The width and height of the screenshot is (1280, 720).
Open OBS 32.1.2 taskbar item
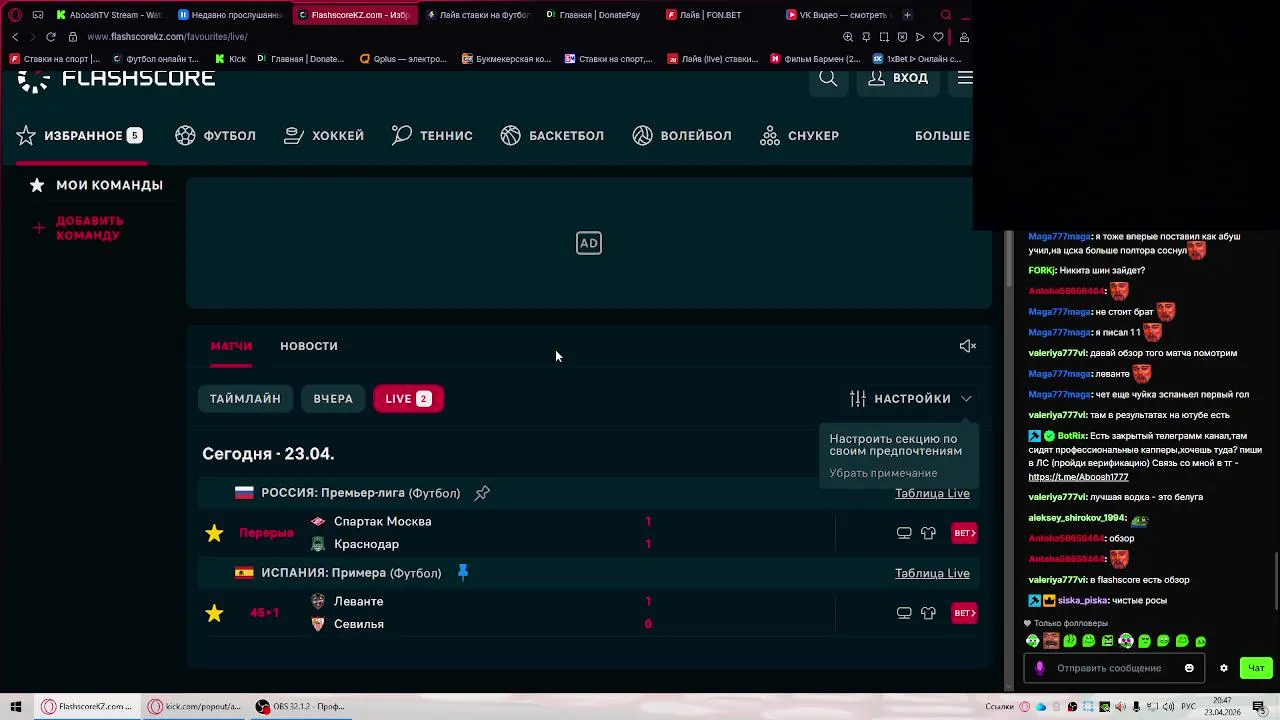[300, 707]
